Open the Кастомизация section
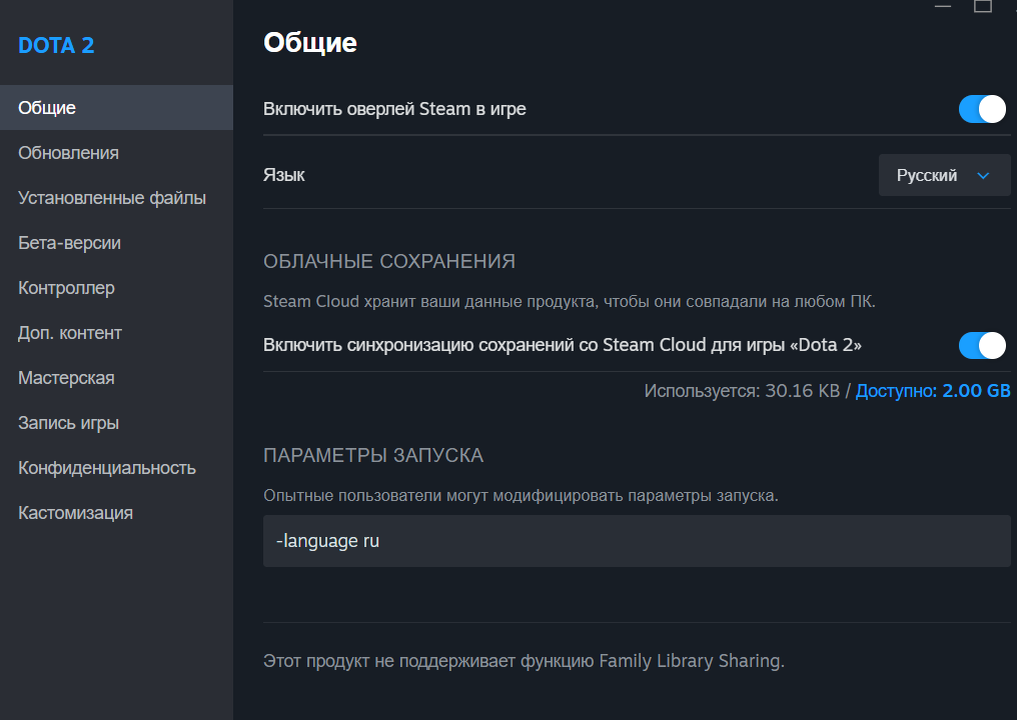1017x720 pixels. pyautogui.click(x=75, y=513)
